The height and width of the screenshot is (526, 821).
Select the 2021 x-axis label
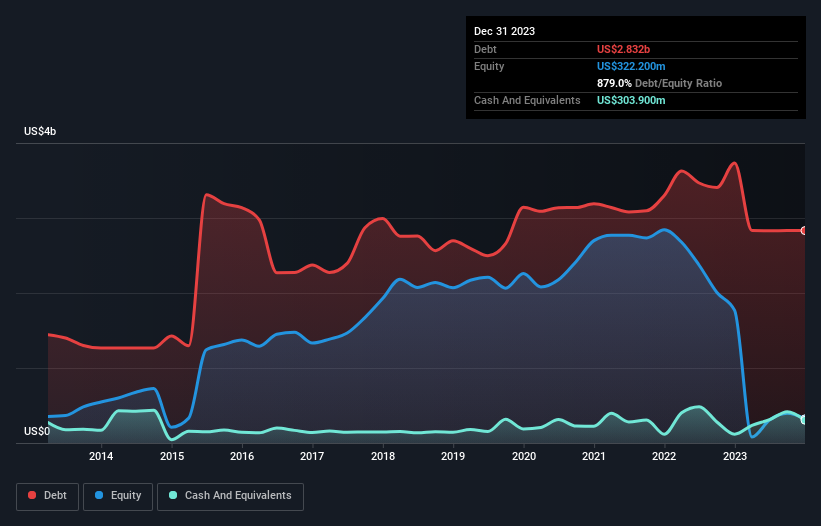click(594, 456)
